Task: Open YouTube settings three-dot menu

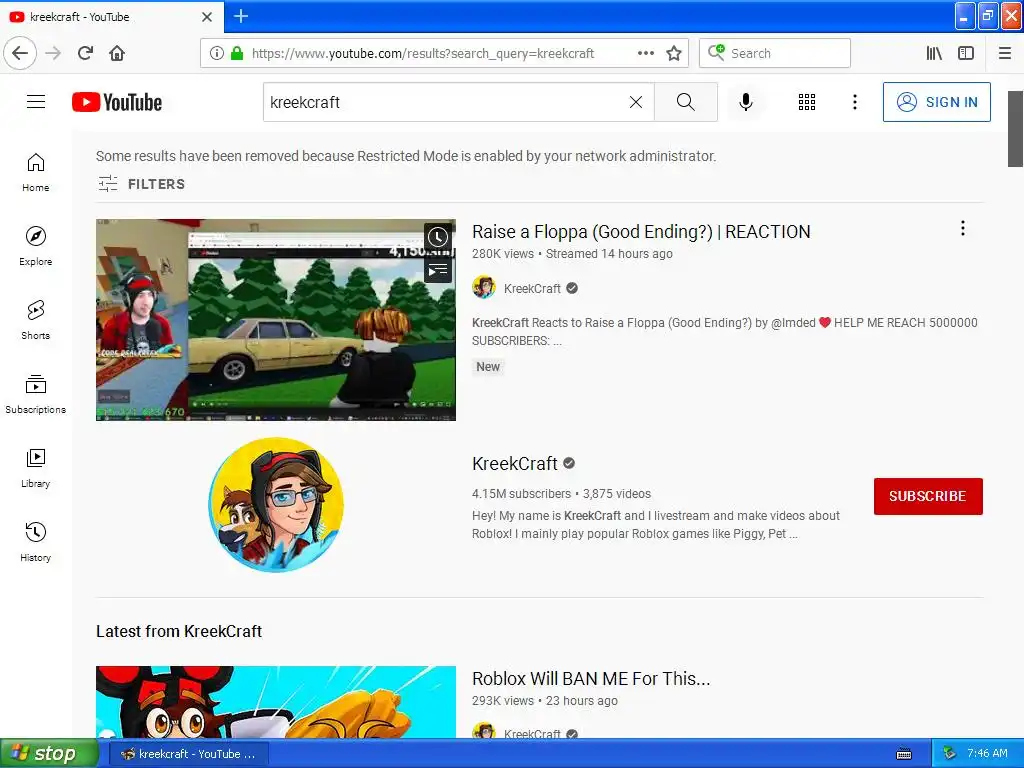Action: [855, 102]
